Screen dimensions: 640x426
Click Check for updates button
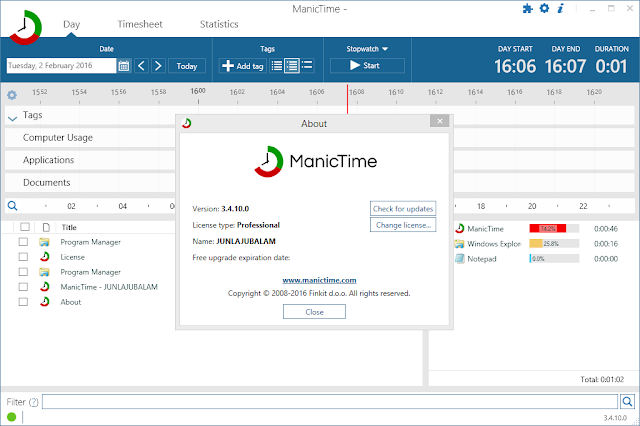pos(403,209)
